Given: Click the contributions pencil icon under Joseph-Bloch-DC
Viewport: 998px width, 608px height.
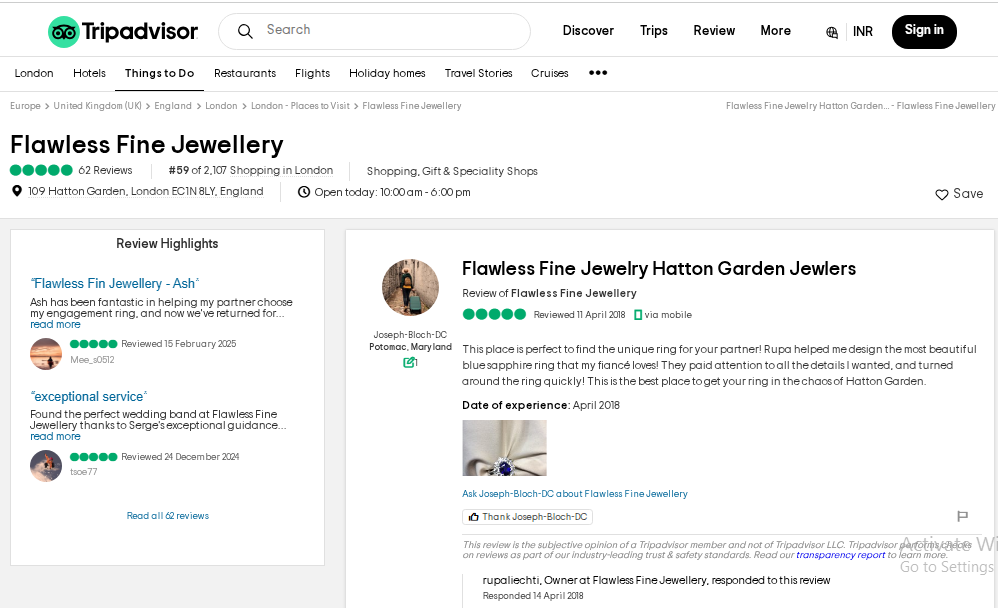Looking at the screenshot, I should (409, 362).
